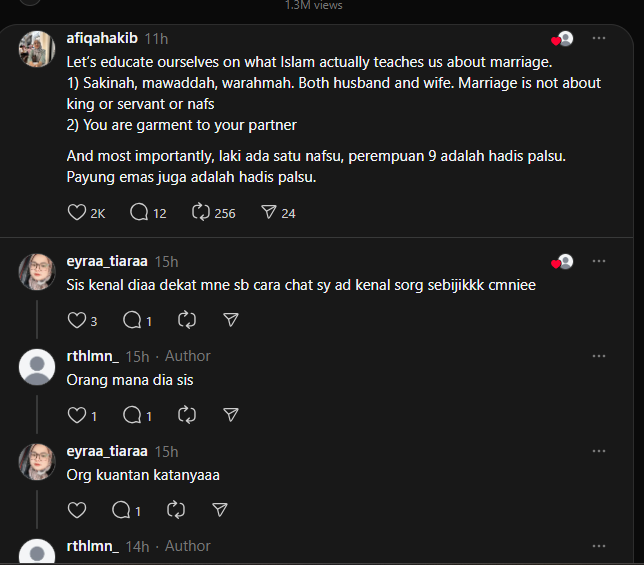
Task: Repost eyraa_tiaraa's 'Sis kenal diaa' reply
Action: point(186,320)
